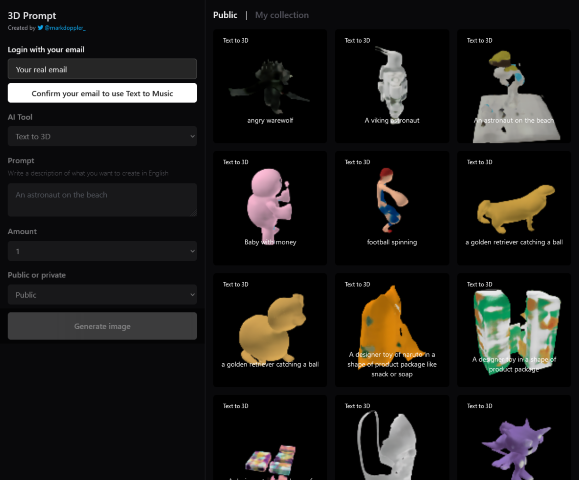The image size is (579, 480).
Task: Open the sitting golden retriever model card
Action: (270, 330)
